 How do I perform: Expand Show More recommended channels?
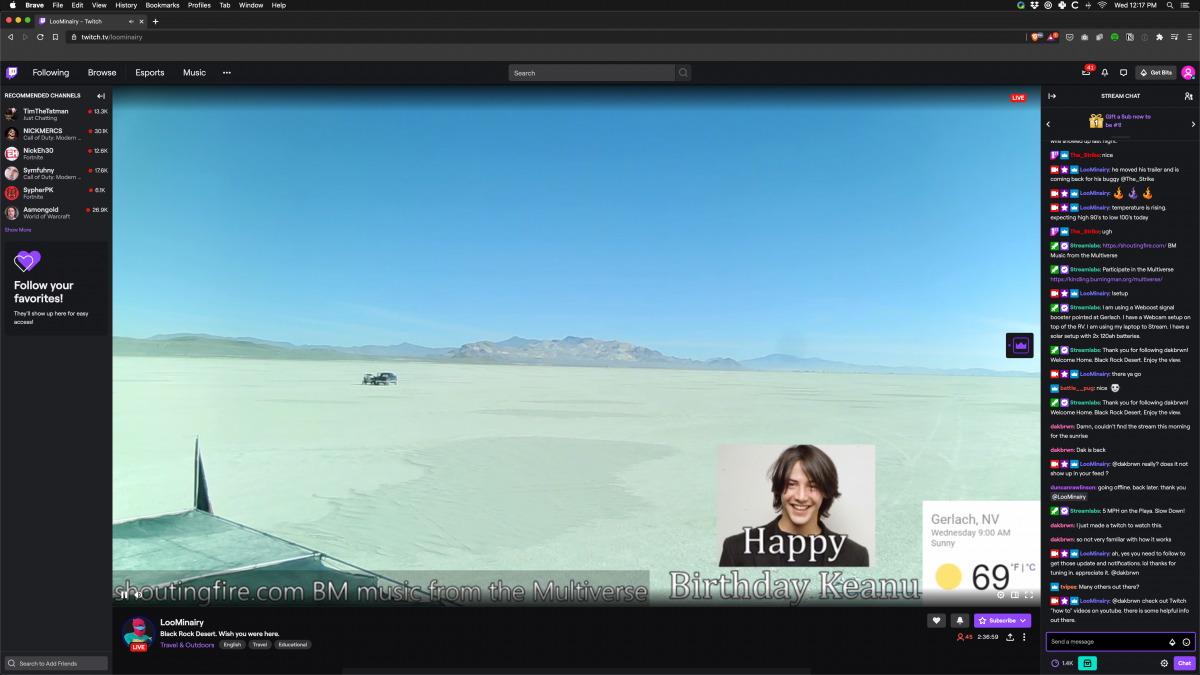point(18,229)
